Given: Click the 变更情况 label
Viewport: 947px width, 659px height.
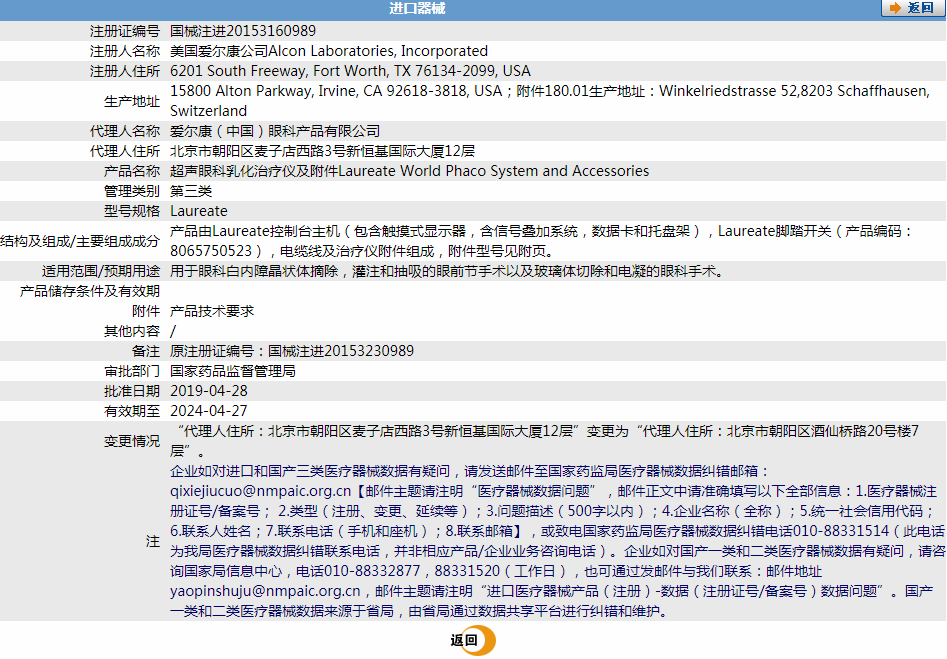Looking at the screenshot, I should pos(132,440).
